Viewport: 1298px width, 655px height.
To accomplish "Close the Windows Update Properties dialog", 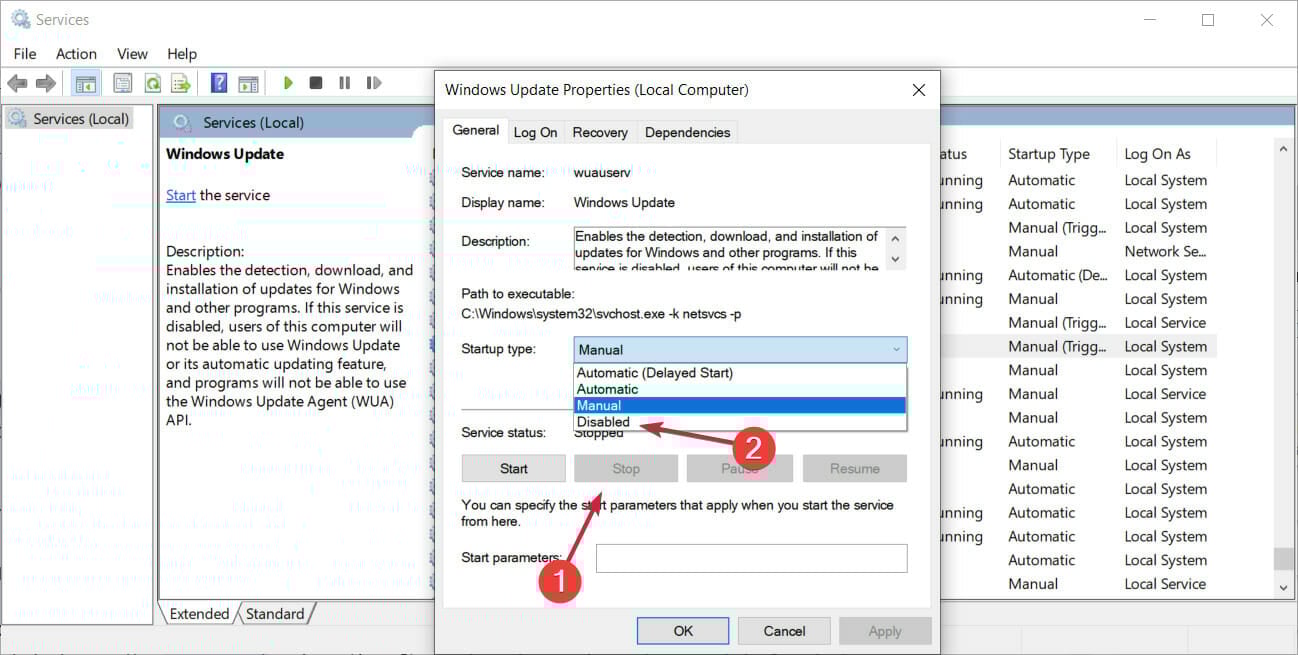I will 919,90.
